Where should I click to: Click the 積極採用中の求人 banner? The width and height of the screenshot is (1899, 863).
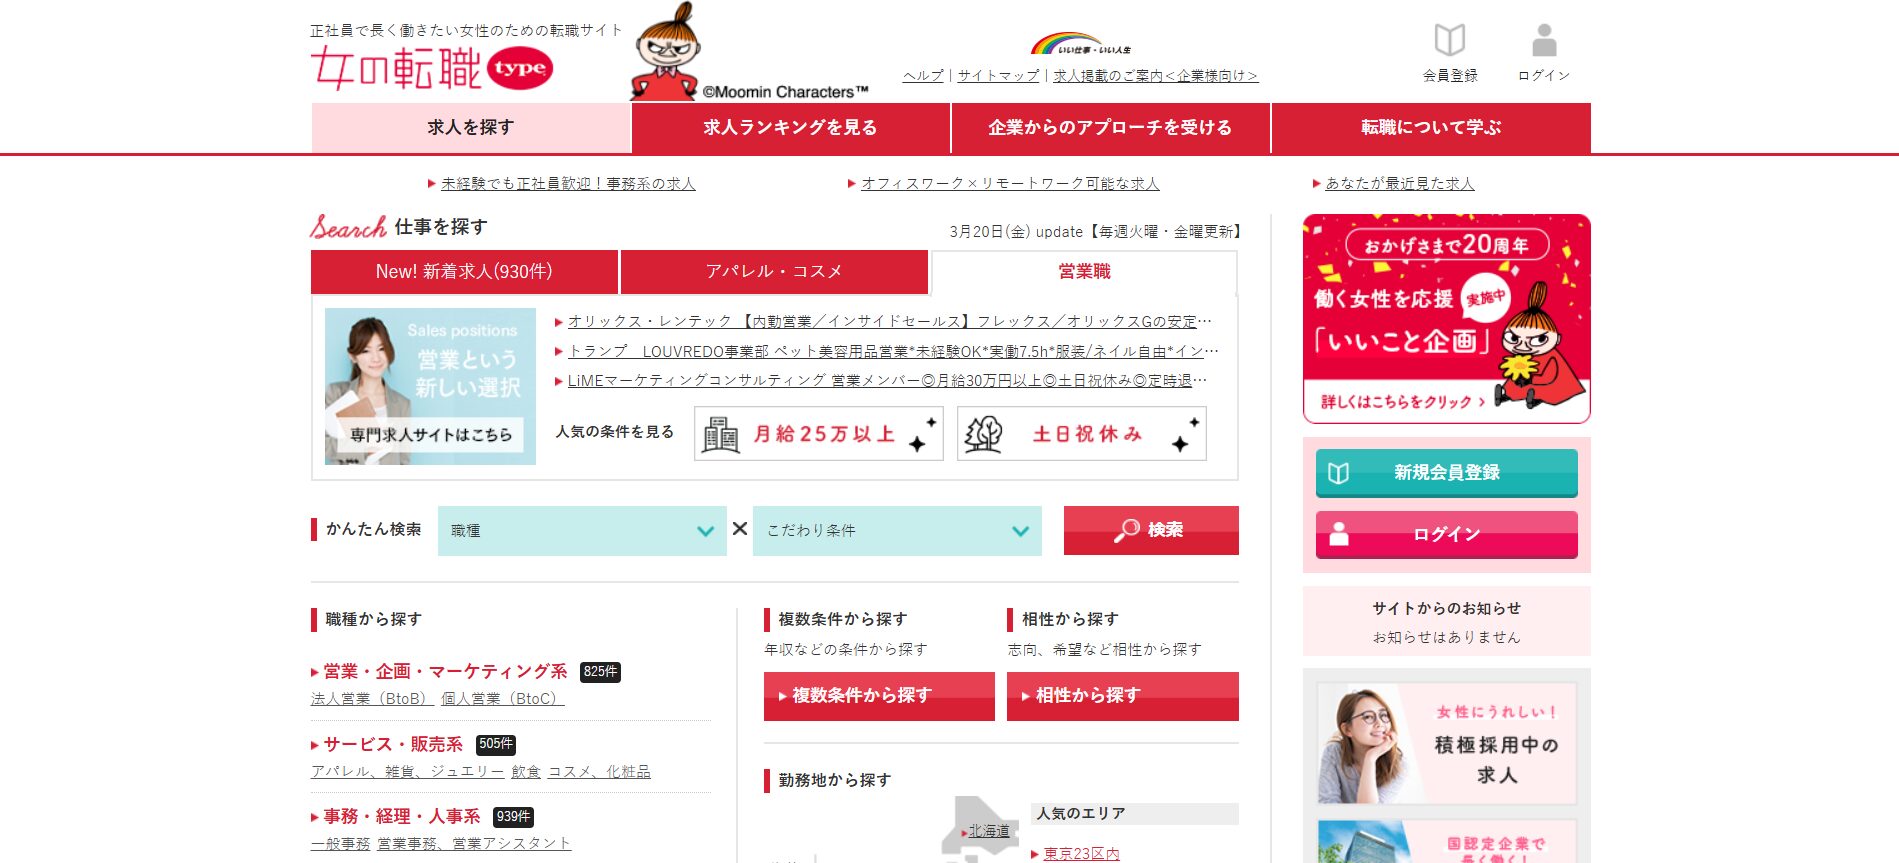point(1446,744)
